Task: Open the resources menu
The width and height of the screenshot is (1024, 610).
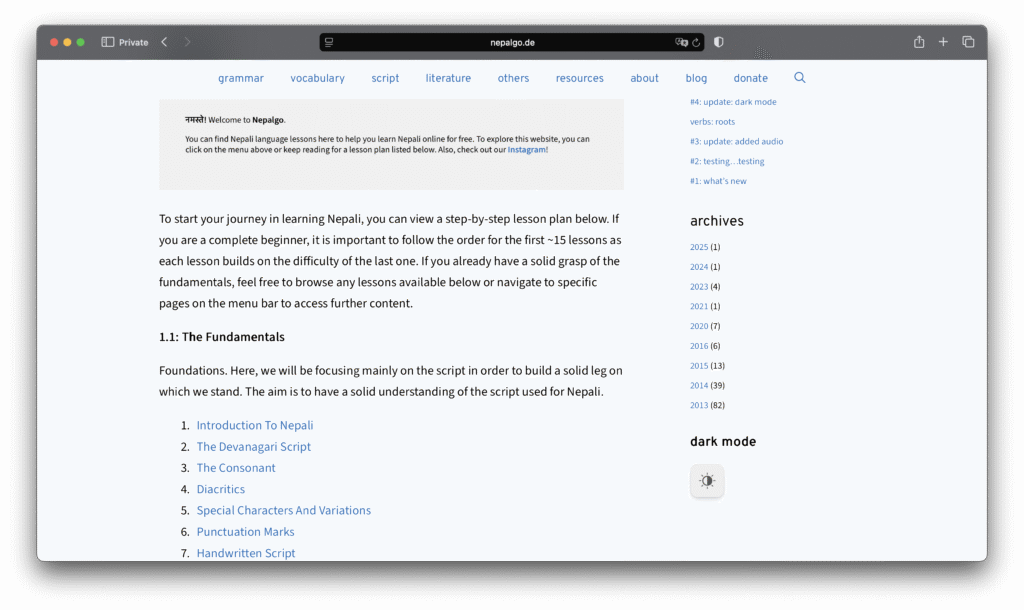Action: [x=580, y=78]
